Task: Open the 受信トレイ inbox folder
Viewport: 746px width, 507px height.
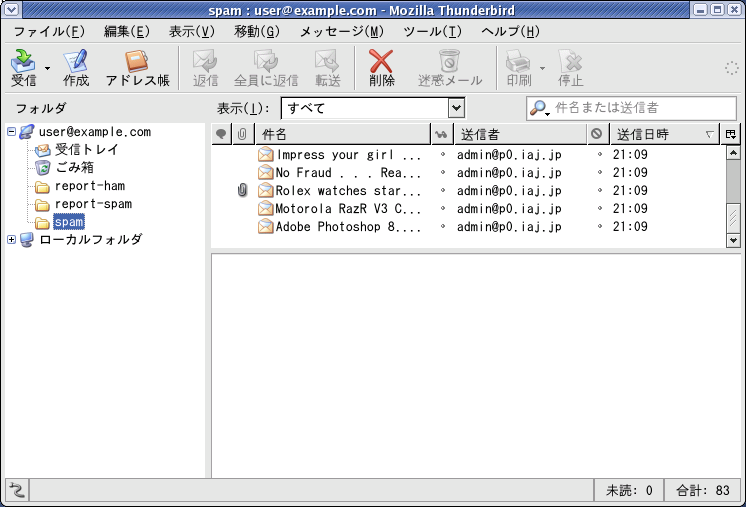Action: (87, 150)
